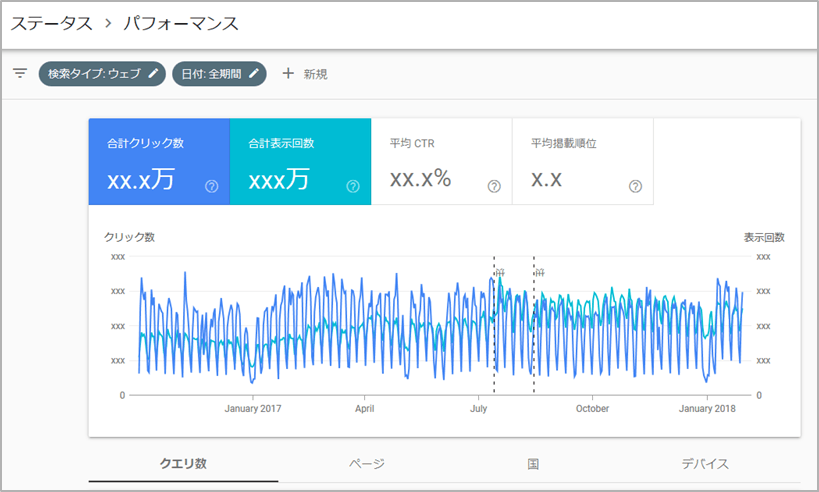This screenshot has height=492, width=819.
Task: Open the 日付: 全期間 filter chip
Action: (212, 74)
